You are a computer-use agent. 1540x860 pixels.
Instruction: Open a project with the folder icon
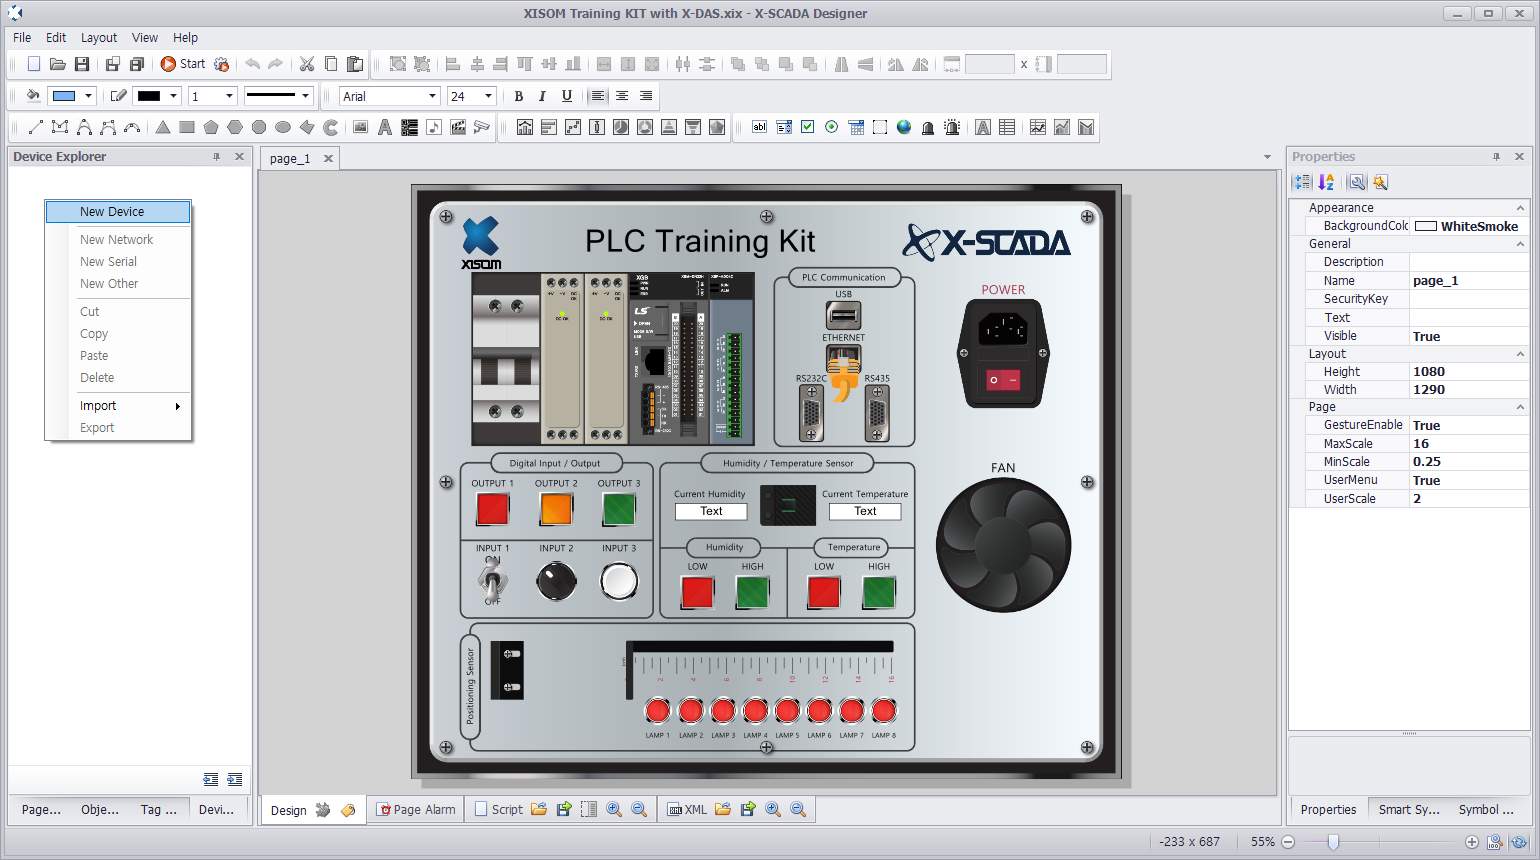pos(58,64)
